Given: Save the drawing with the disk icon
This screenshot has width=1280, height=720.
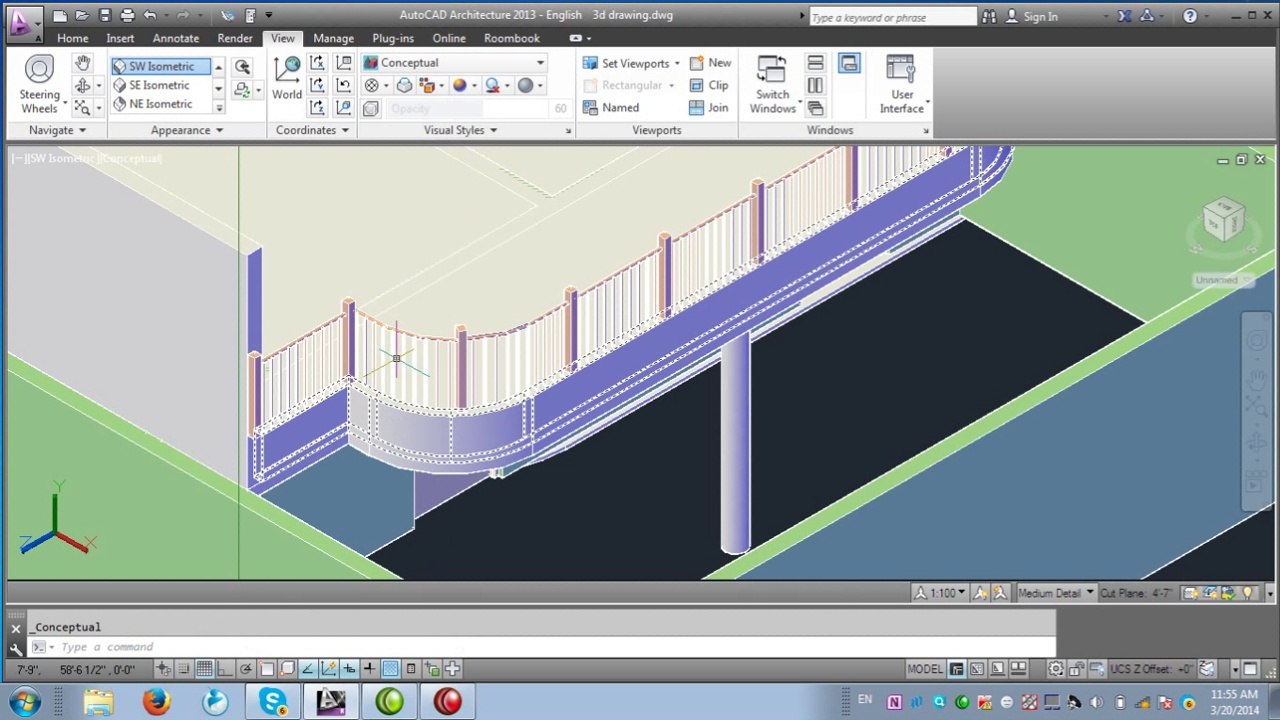Looking at the screenshot, I should coord(104,15).
